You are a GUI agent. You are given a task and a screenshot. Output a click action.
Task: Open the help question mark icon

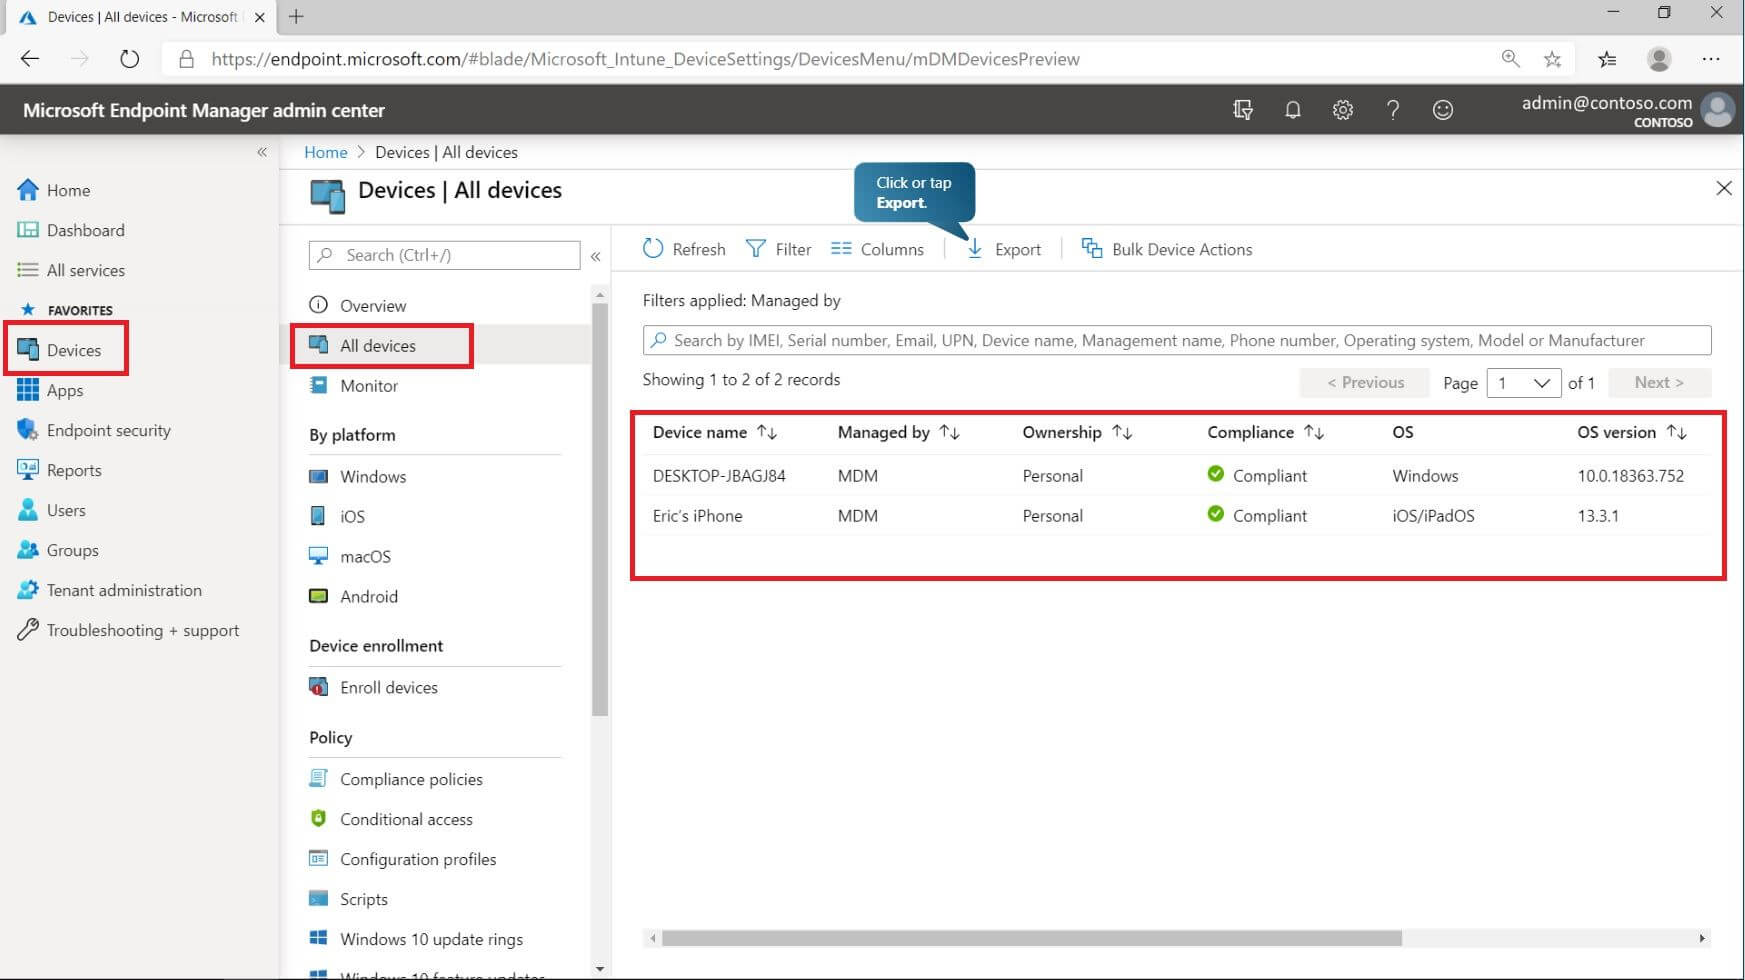pos(1392,110)
